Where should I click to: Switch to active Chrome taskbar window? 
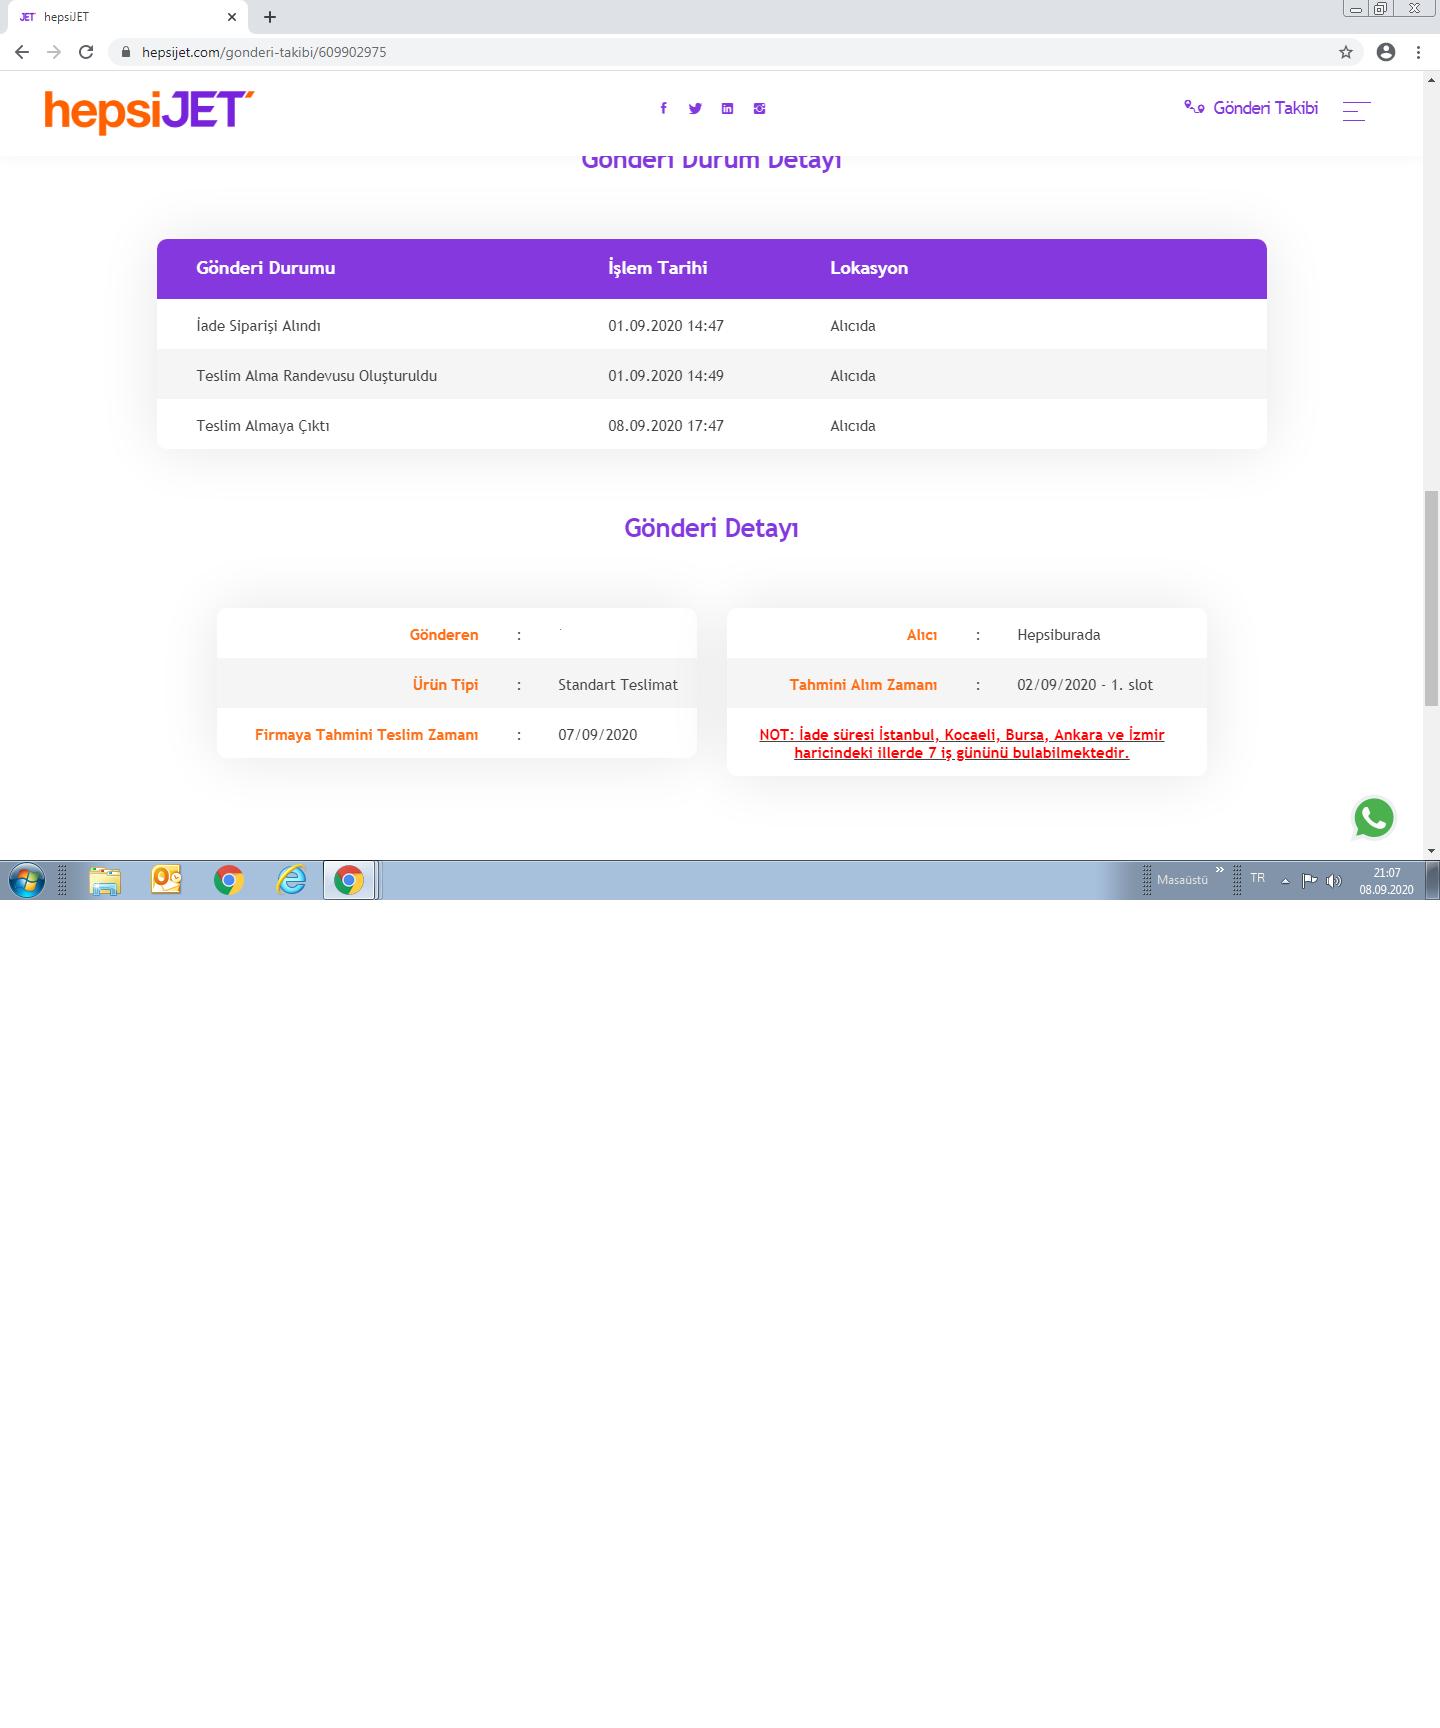pos(349,881)
